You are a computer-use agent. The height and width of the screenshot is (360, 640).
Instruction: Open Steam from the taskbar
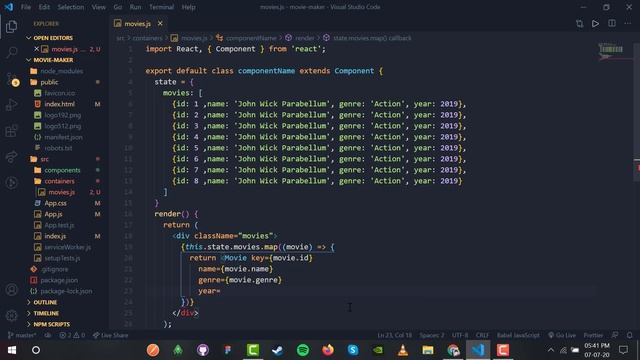tap(278, 350)
